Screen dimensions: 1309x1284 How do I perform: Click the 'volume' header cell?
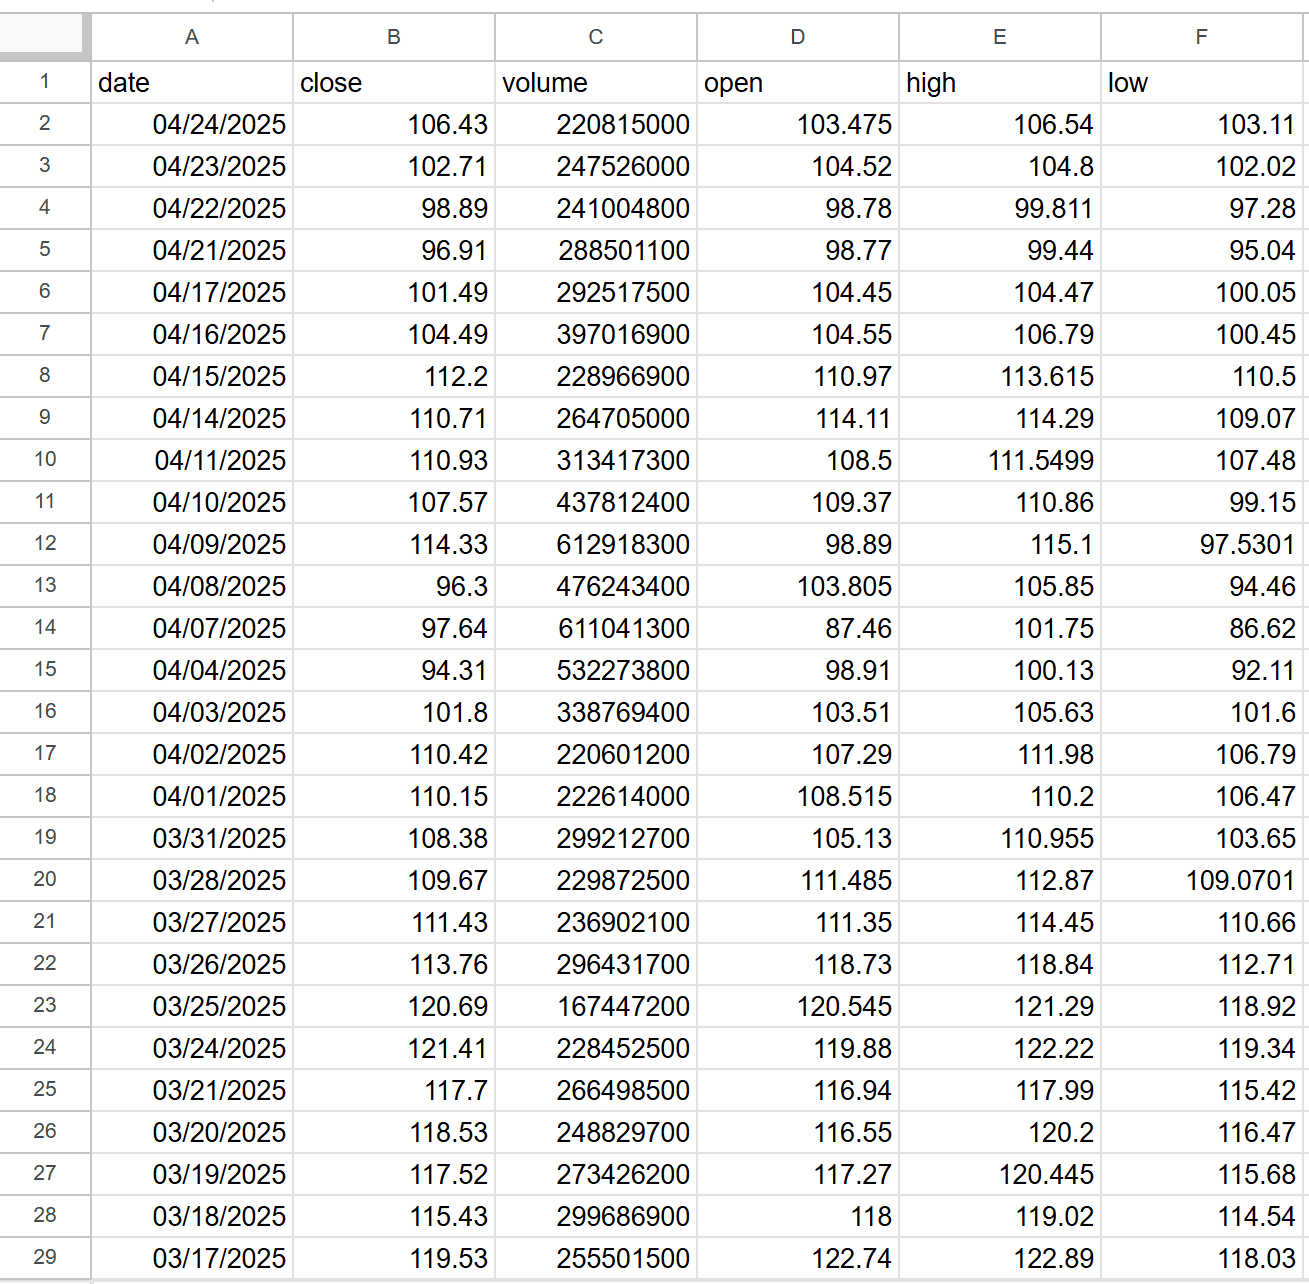tap(595, 82)
